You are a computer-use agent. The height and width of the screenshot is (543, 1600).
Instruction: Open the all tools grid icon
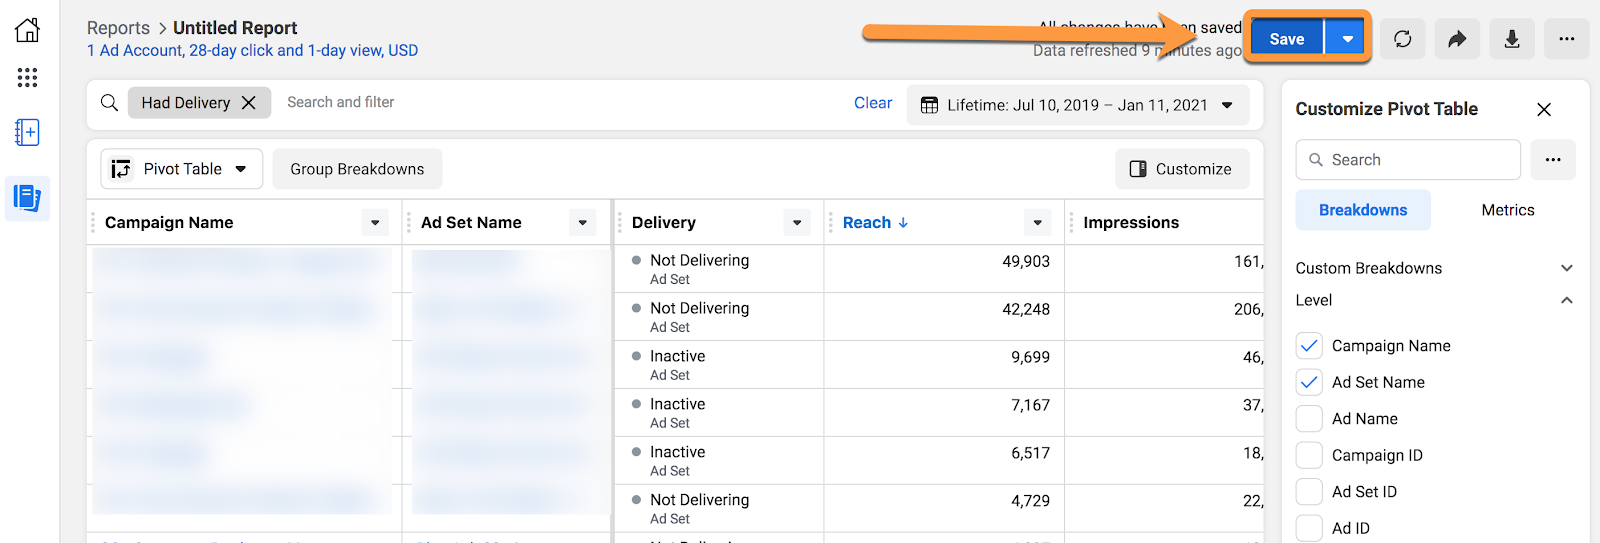(27, 77)
